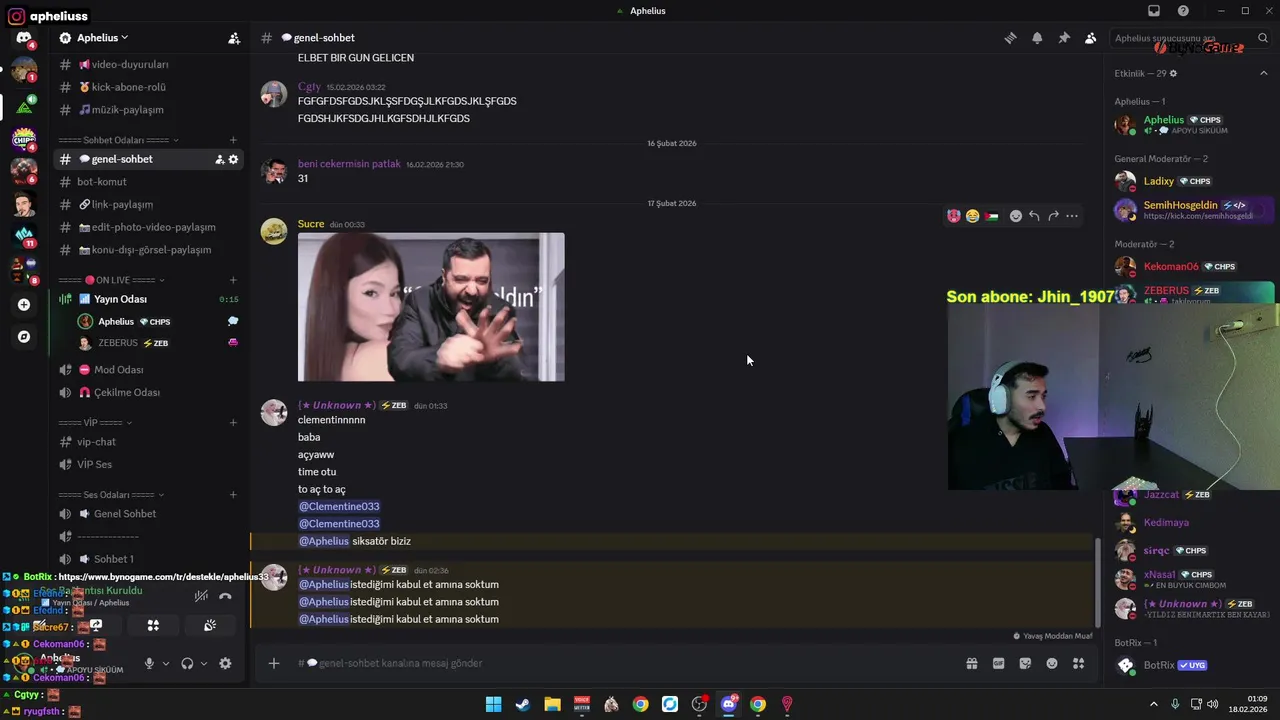Viewport: 1280px width, 720px height.
Task: Disconnect from voice with the hang-up icon
Action: tap(225, 596)
